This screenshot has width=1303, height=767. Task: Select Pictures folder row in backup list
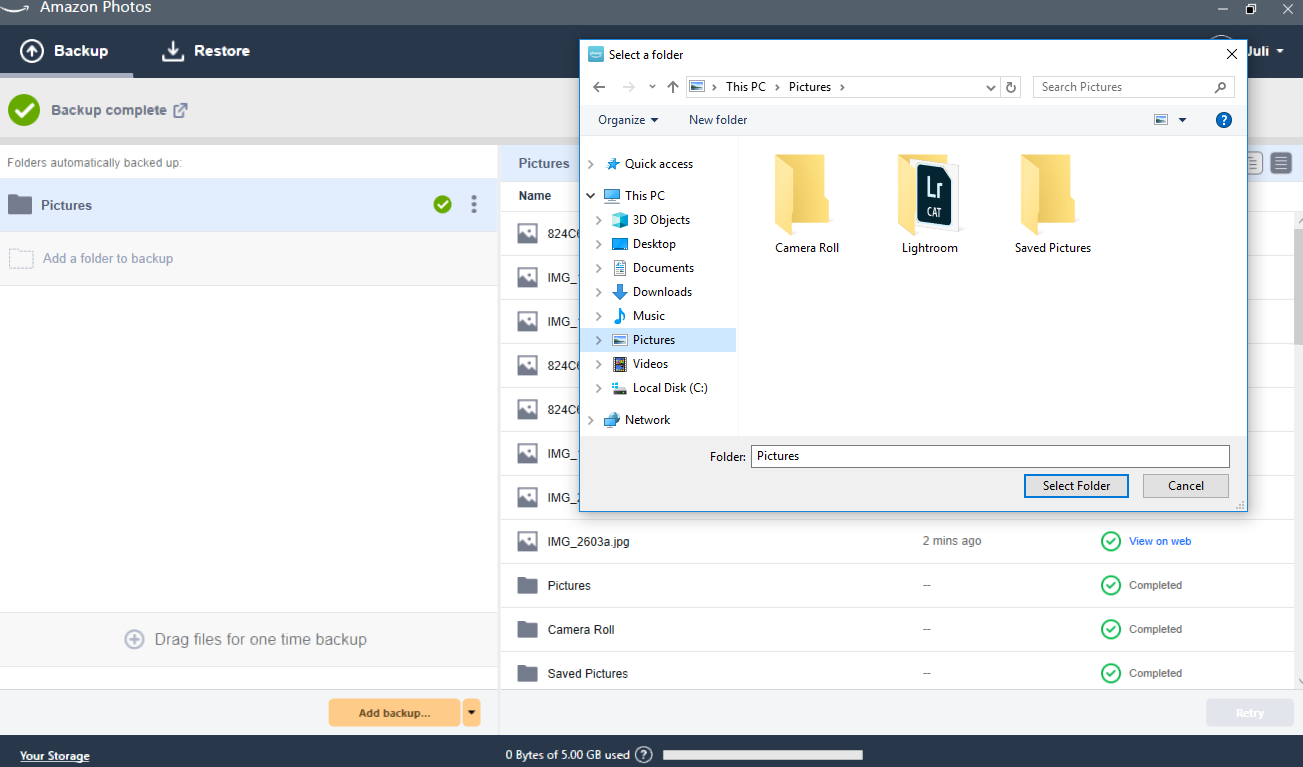(897, 585)
